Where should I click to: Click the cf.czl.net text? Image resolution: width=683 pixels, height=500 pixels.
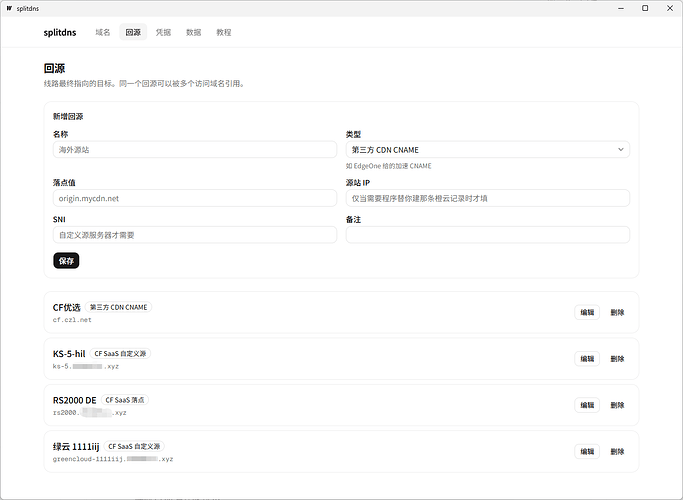pyautogui.click(x=72, y=320)
